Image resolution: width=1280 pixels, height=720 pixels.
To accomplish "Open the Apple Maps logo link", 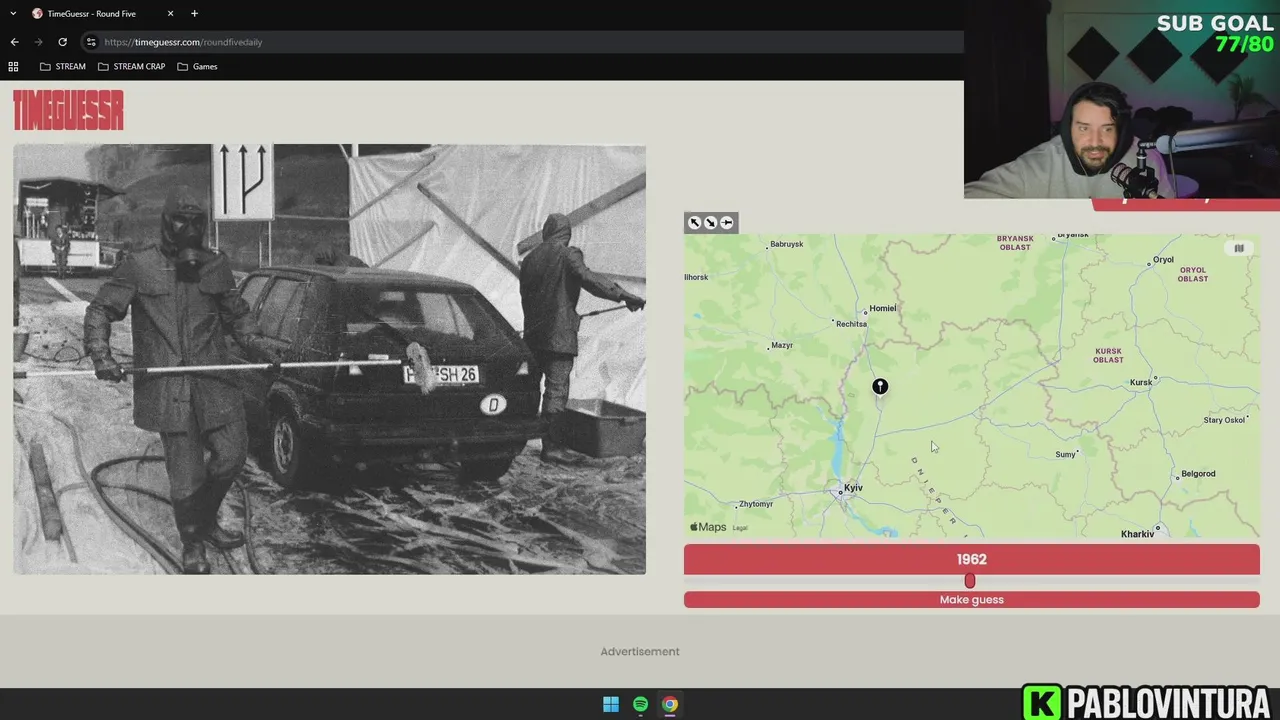I will coord(708,527).
